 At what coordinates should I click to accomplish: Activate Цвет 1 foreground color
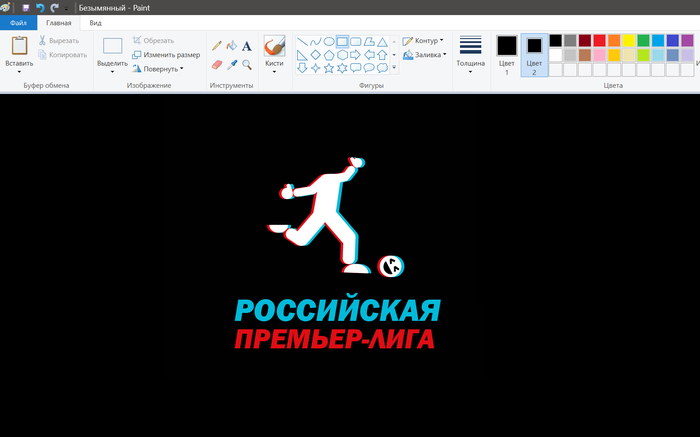pyautogui.click(x=507, y=55)
